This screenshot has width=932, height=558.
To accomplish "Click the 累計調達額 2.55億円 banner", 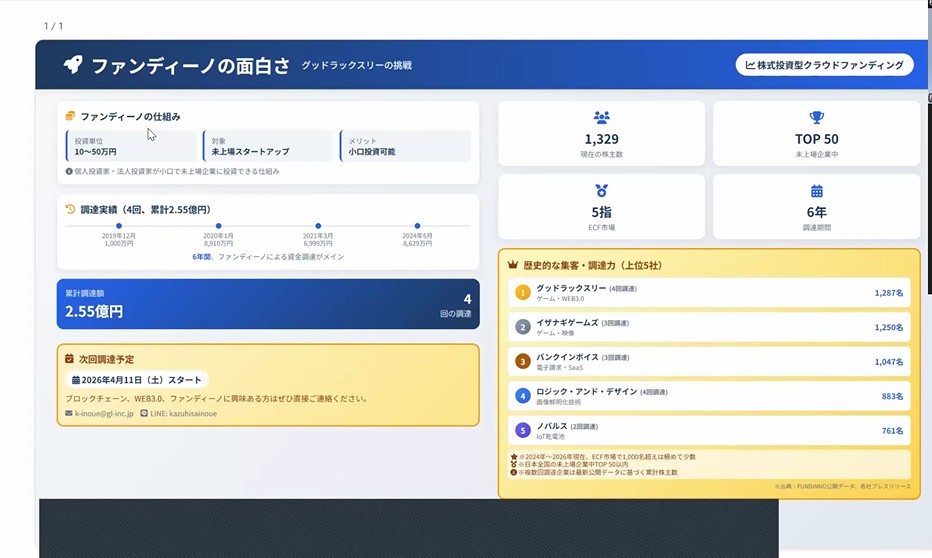I will (x=268, y=304).
